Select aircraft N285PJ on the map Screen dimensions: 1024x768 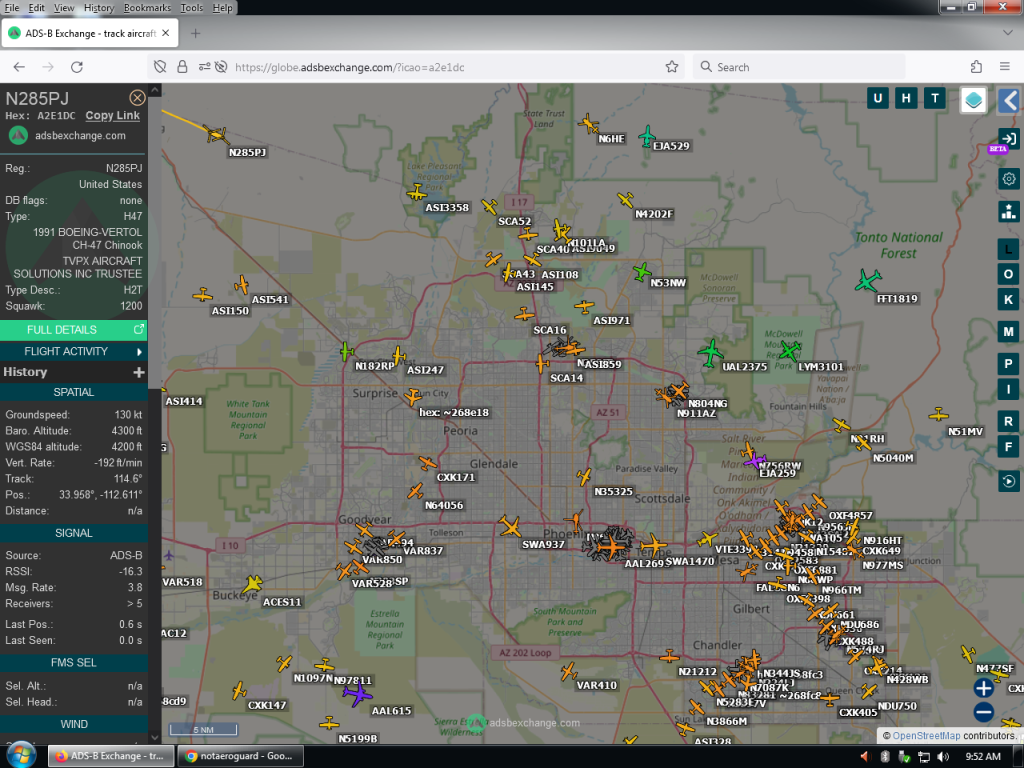click(216, 135)
